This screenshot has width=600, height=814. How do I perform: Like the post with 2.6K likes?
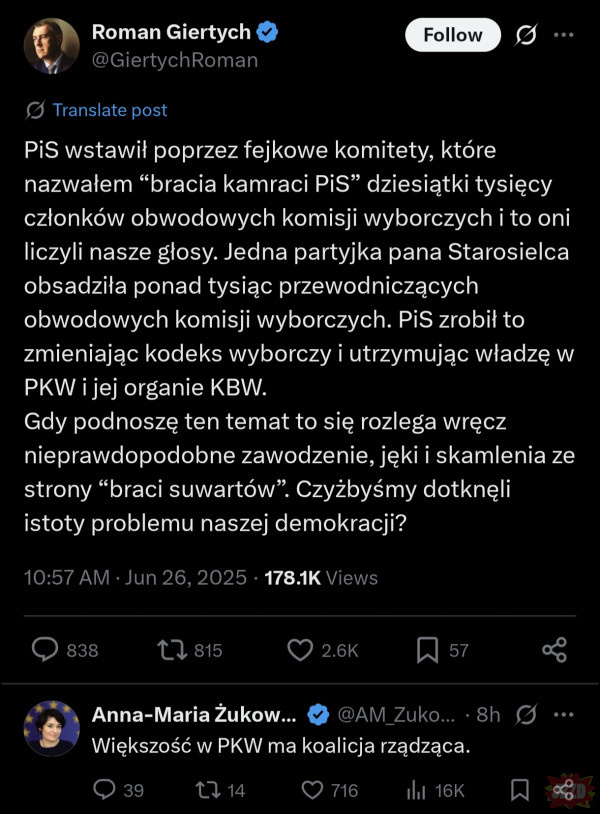pyautogui.click(x=300, y=650)
